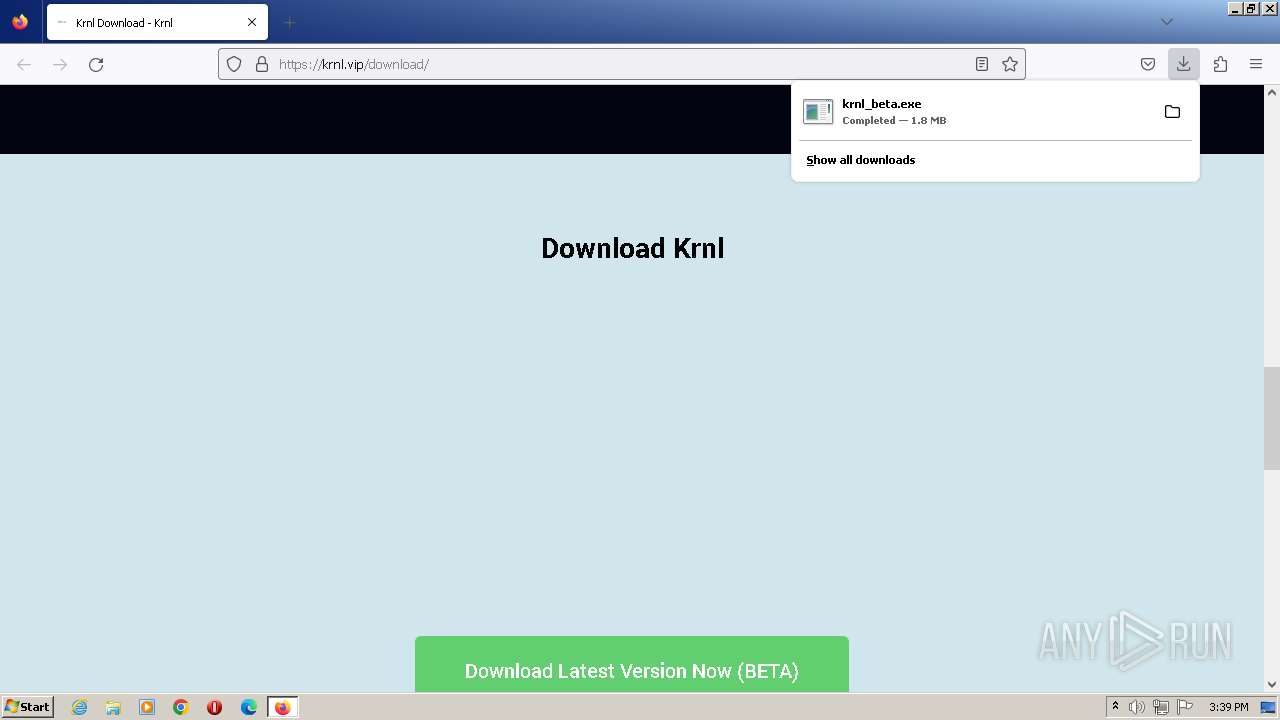This screenshot has height=720, width=1280.
Task: Toggle reader view icon
Action: pos(982,64)
